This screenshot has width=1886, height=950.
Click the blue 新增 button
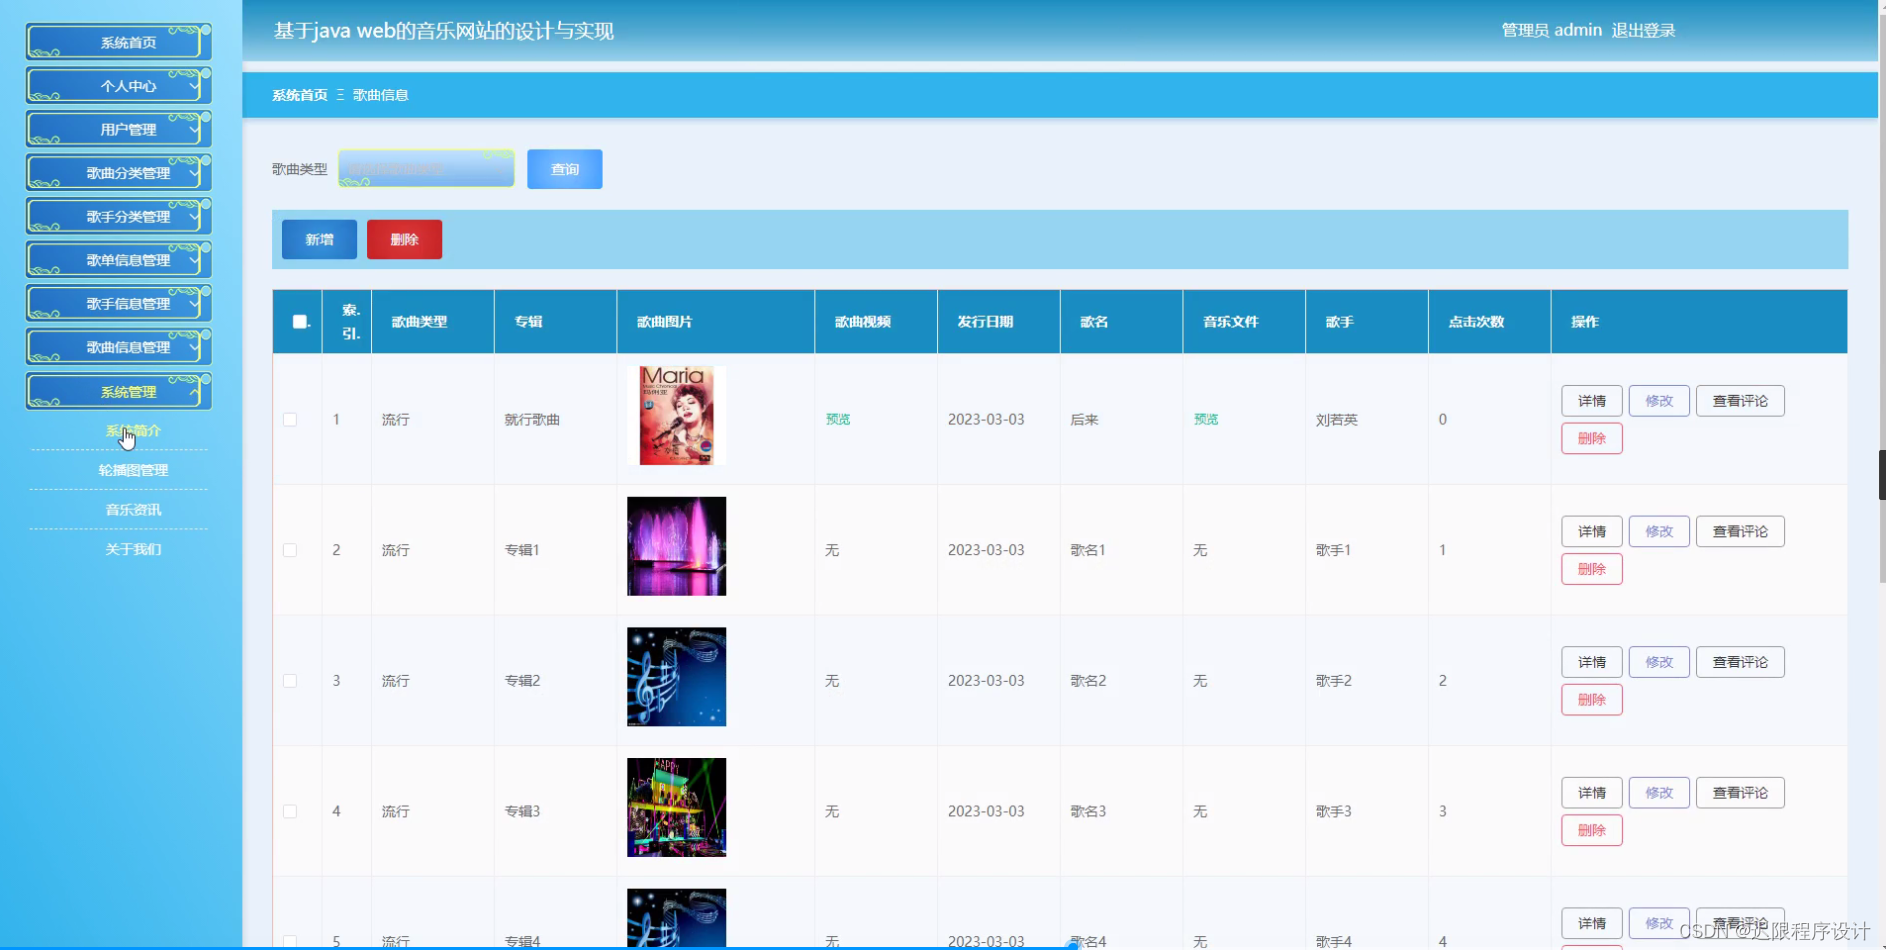pyautogui.click(x=319, y=239)
